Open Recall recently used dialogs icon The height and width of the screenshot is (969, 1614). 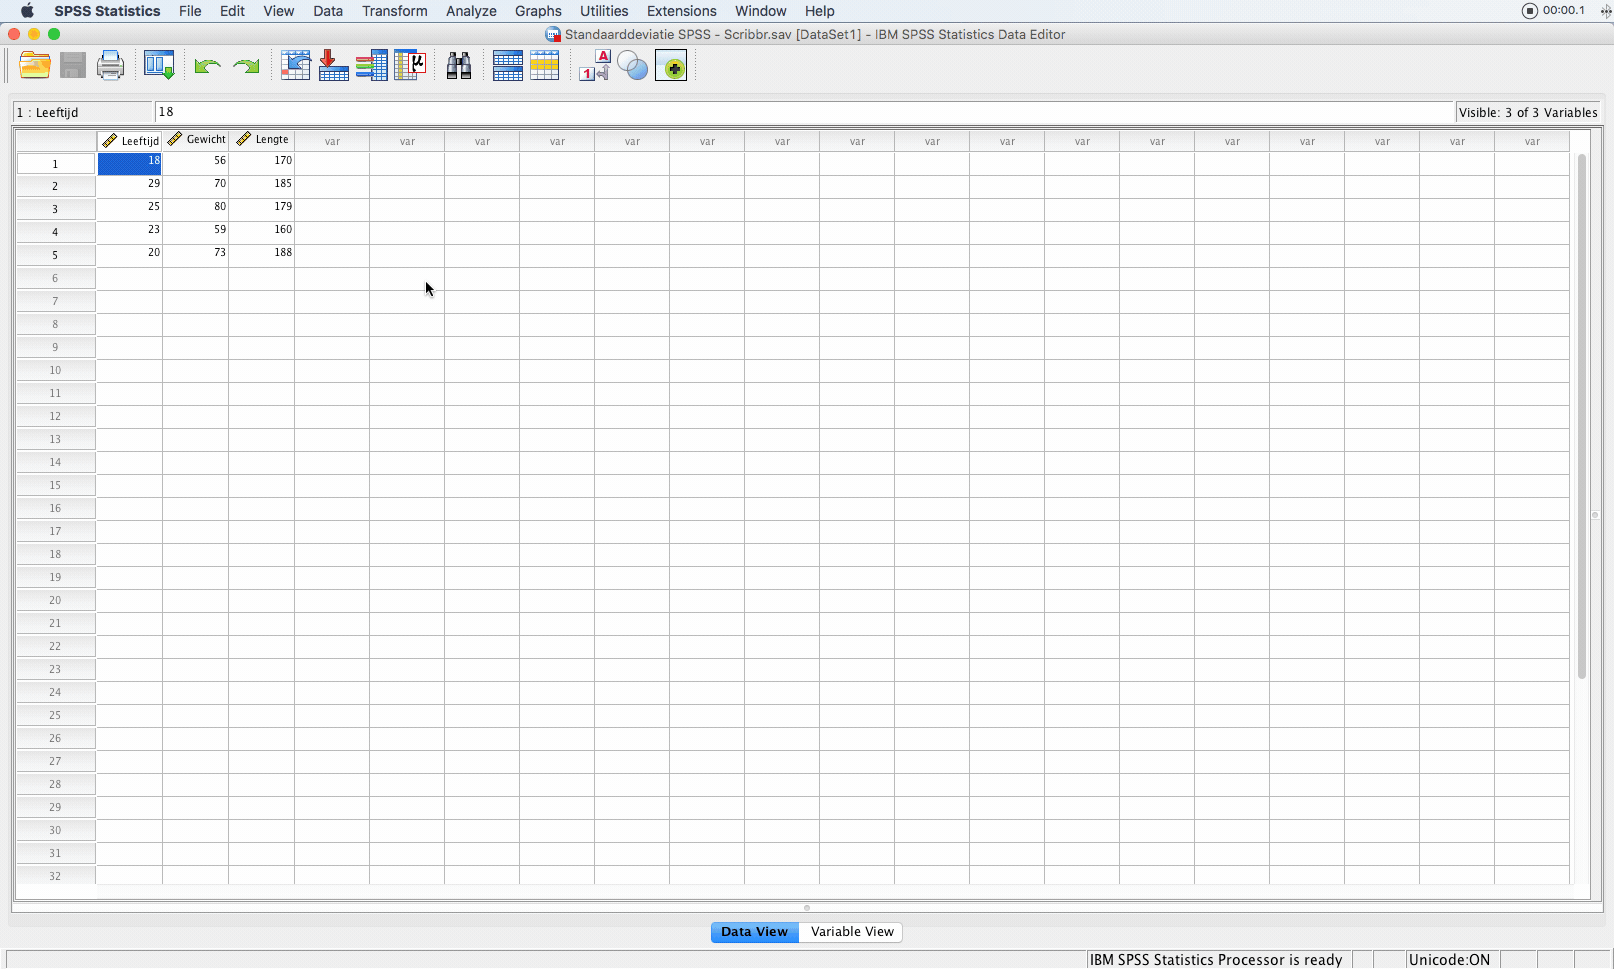pyautogui.click(x=159, y=66)
